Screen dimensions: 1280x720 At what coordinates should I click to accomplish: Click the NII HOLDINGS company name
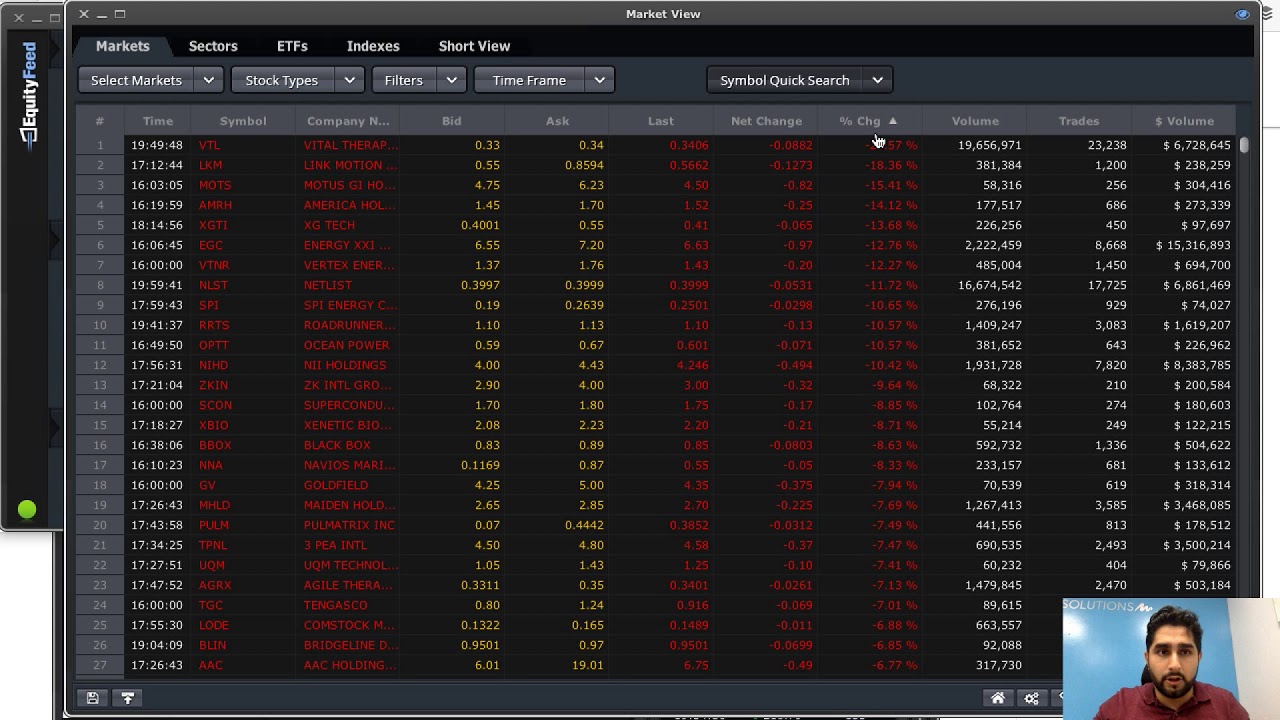coord(344,365)
